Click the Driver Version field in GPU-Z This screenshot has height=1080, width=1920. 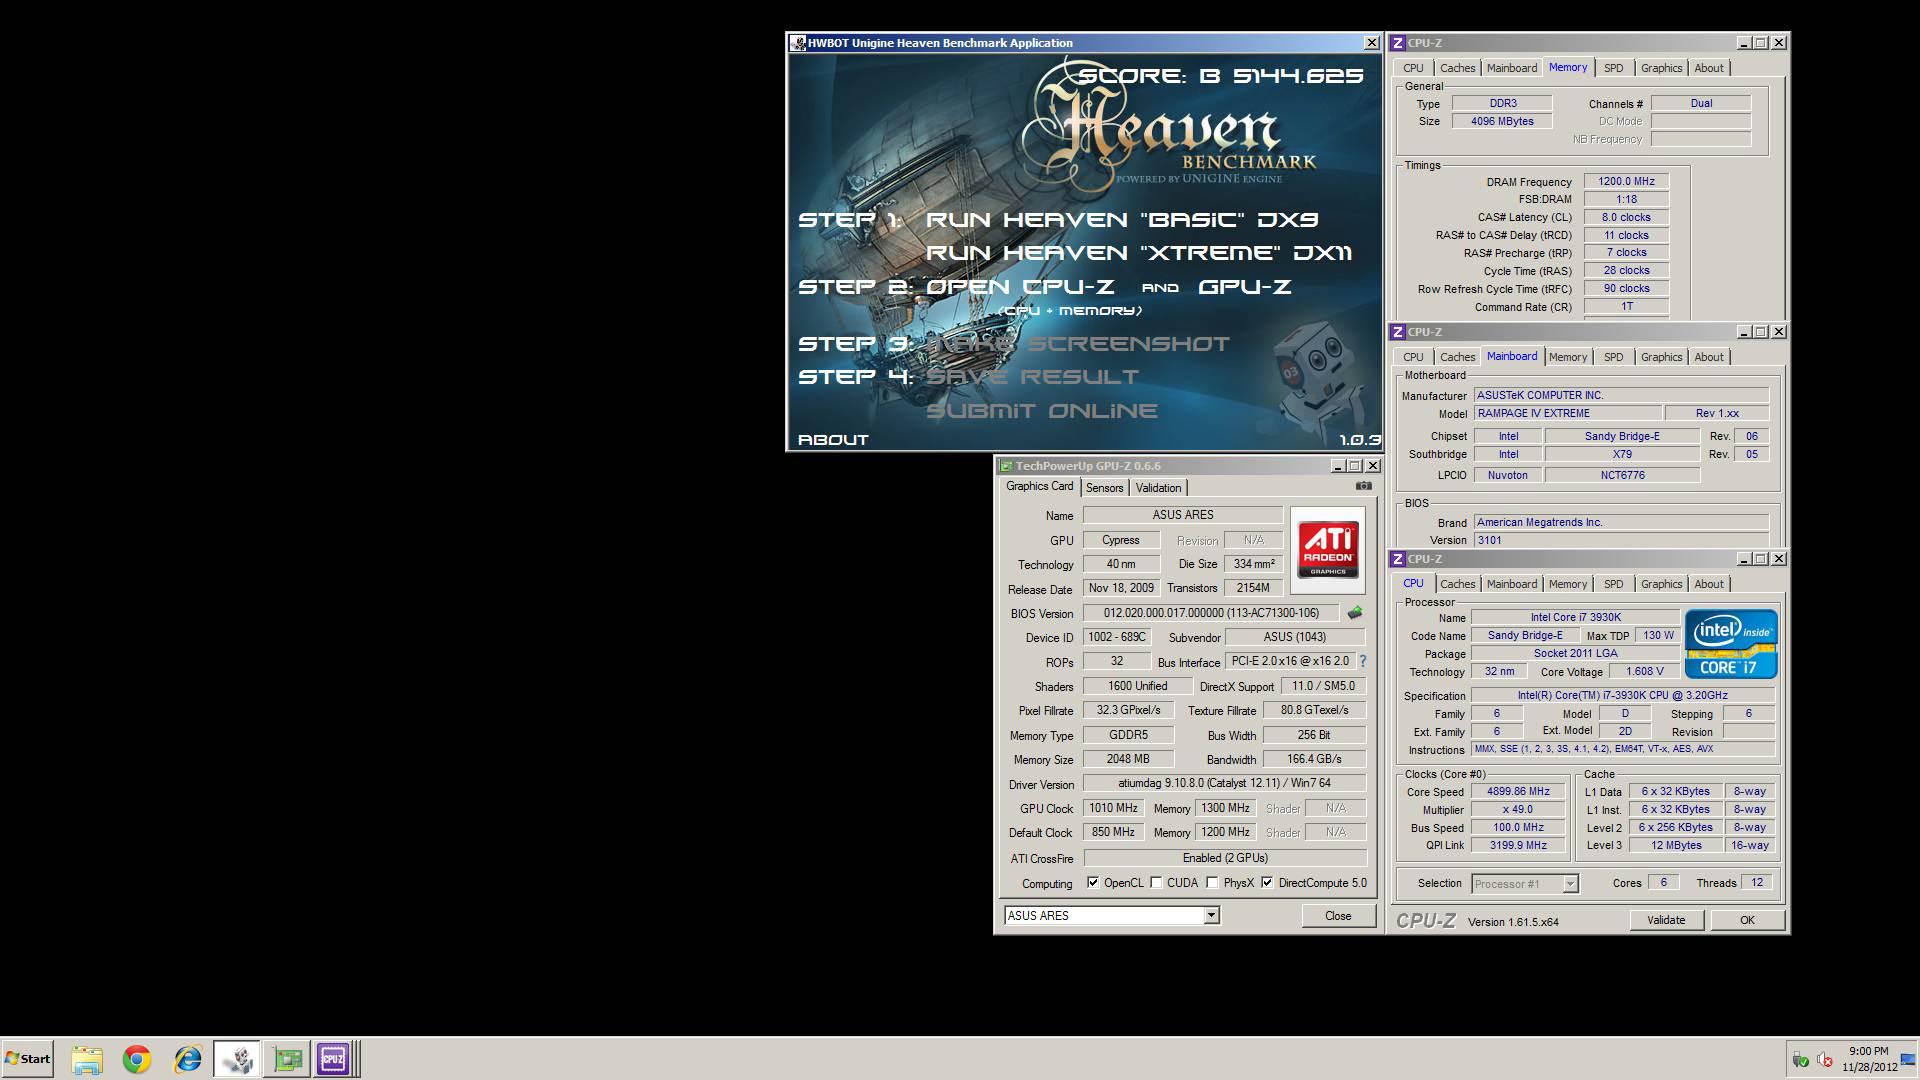pos(1225,784)
